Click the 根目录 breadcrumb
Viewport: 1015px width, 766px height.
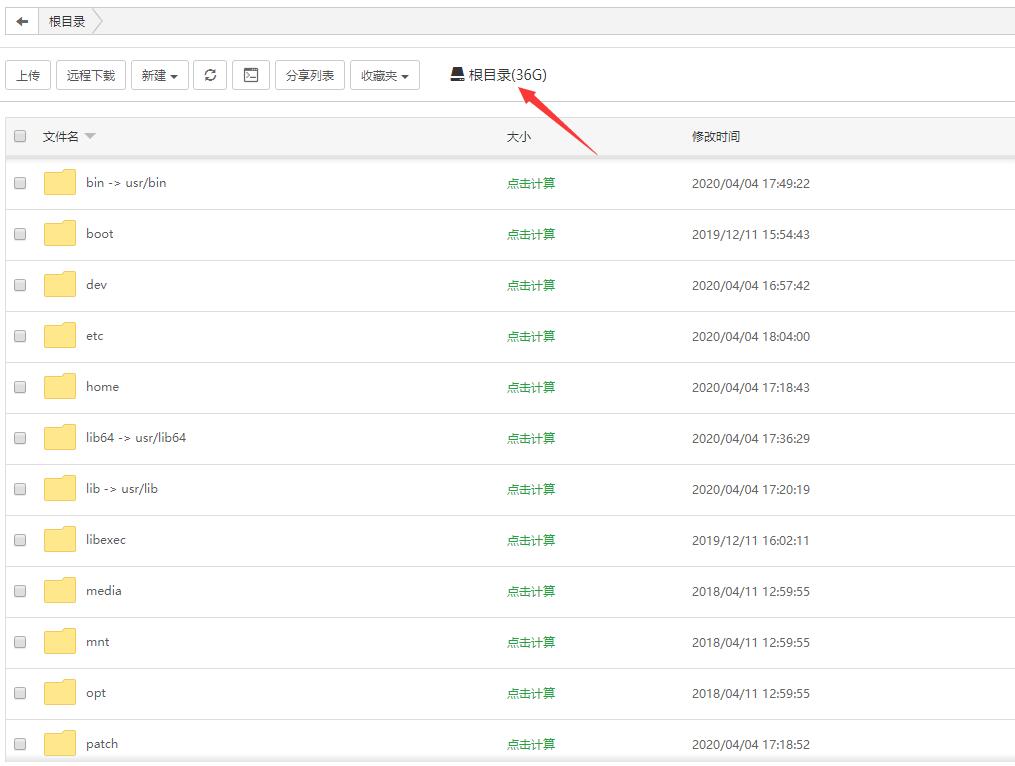click(67, 21)
